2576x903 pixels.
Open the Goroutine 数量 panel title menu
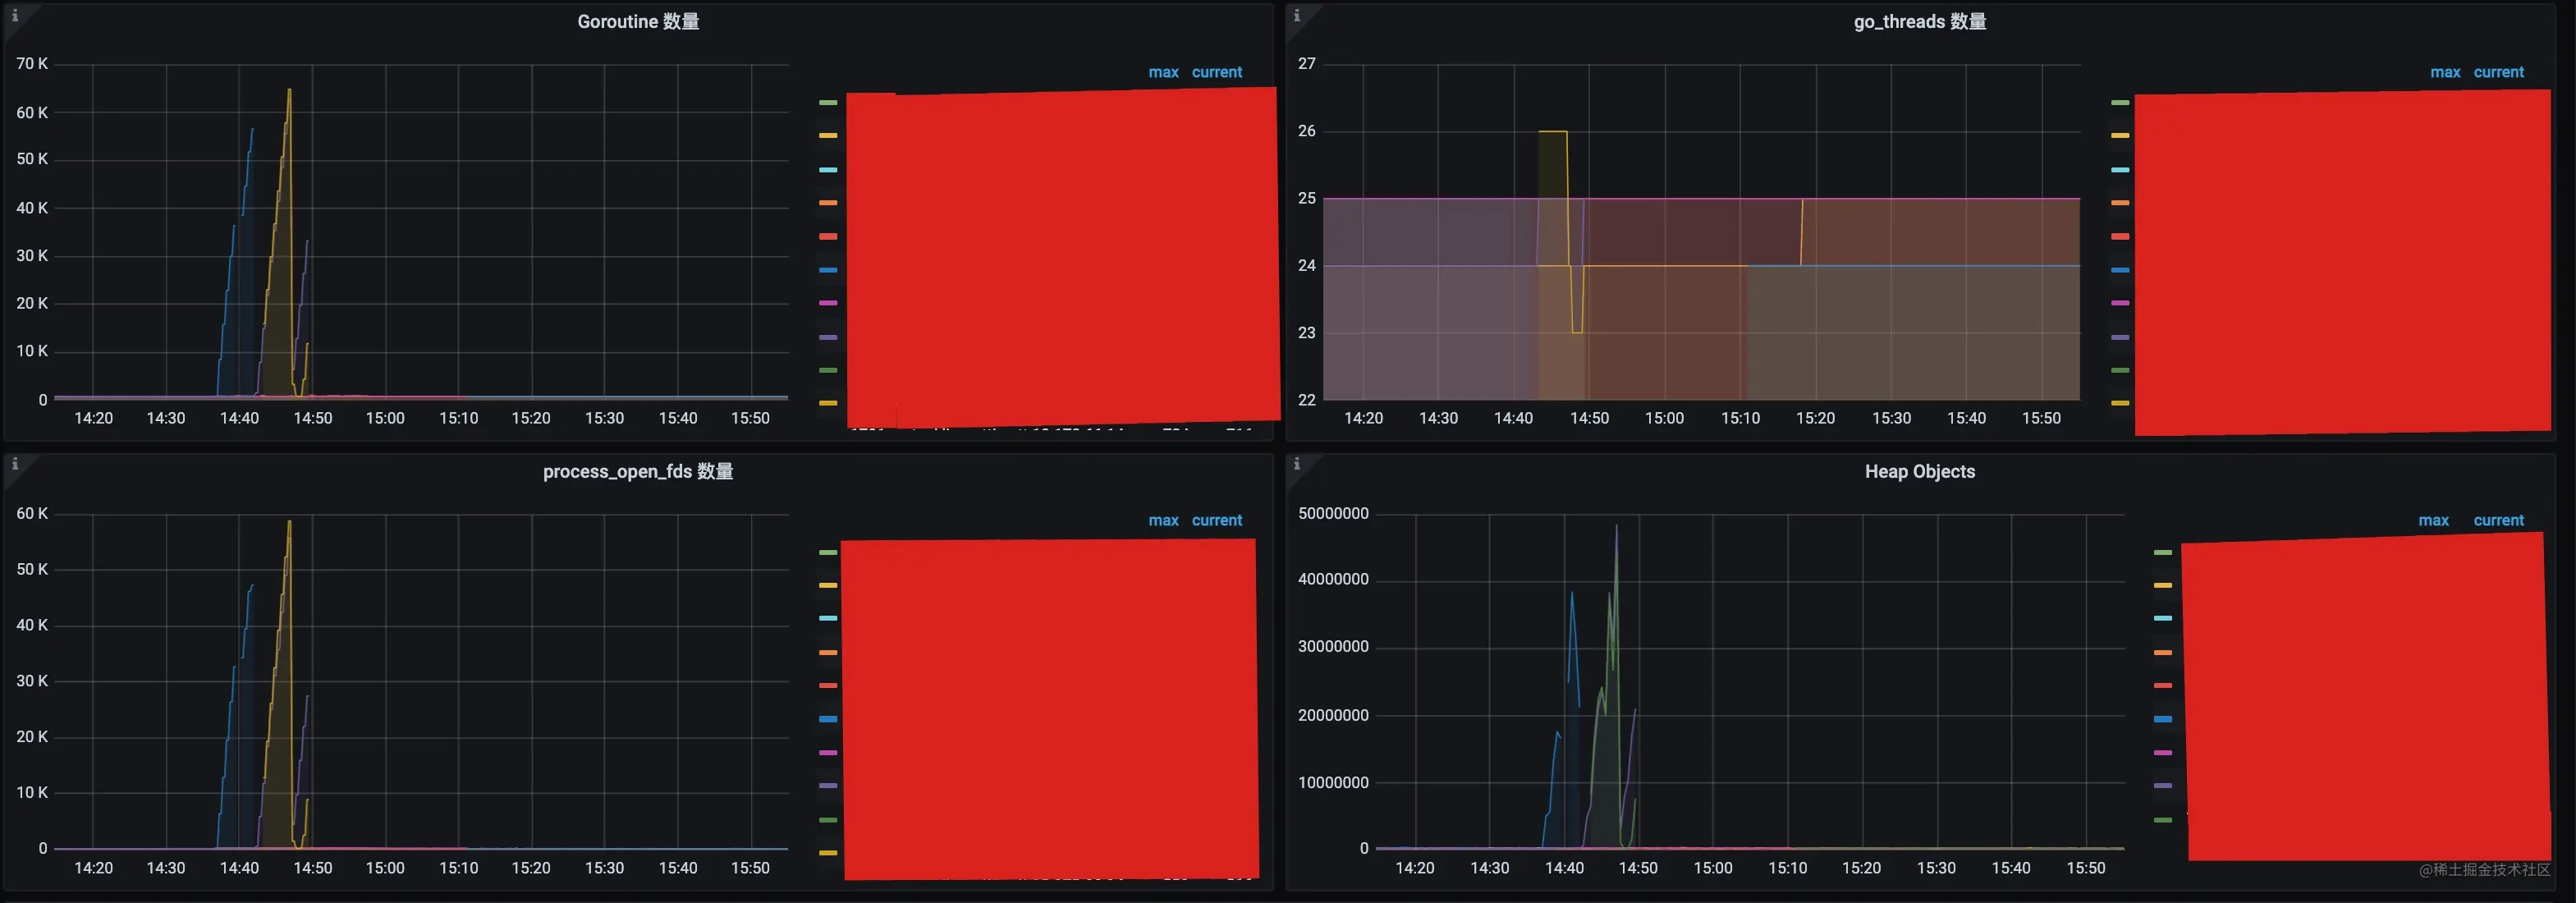pos(638,22)
